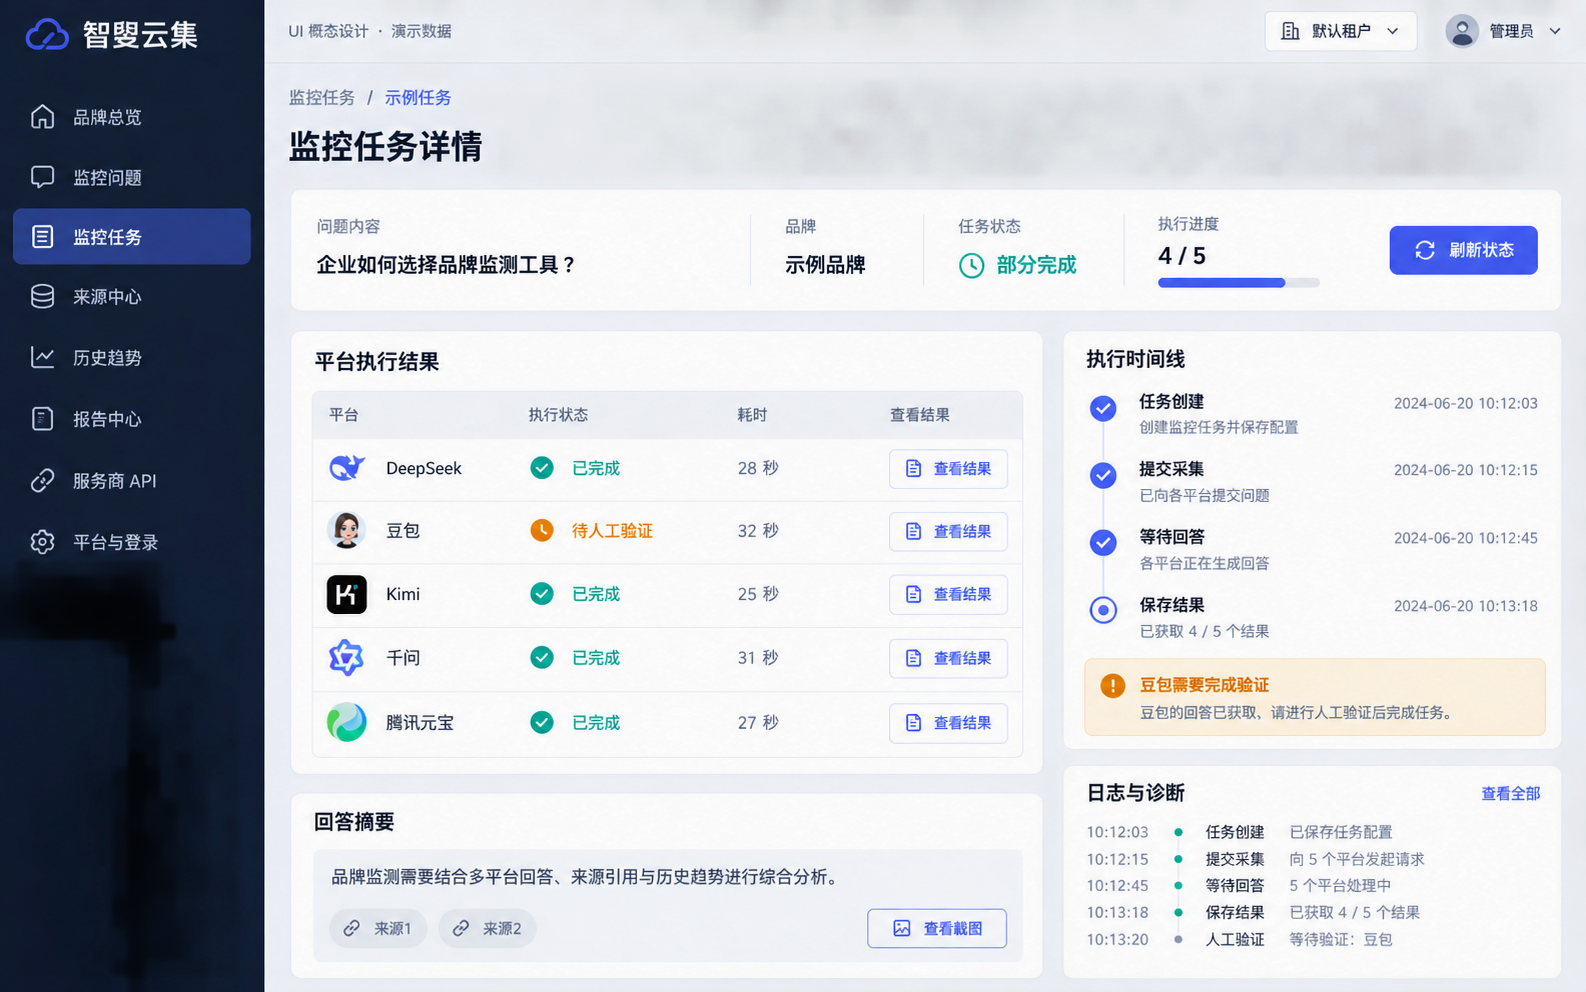Viewport: 1586px width, 992px height.
Task: Click the DeepSeek whale logo
Action: click(x=347, y=468)
